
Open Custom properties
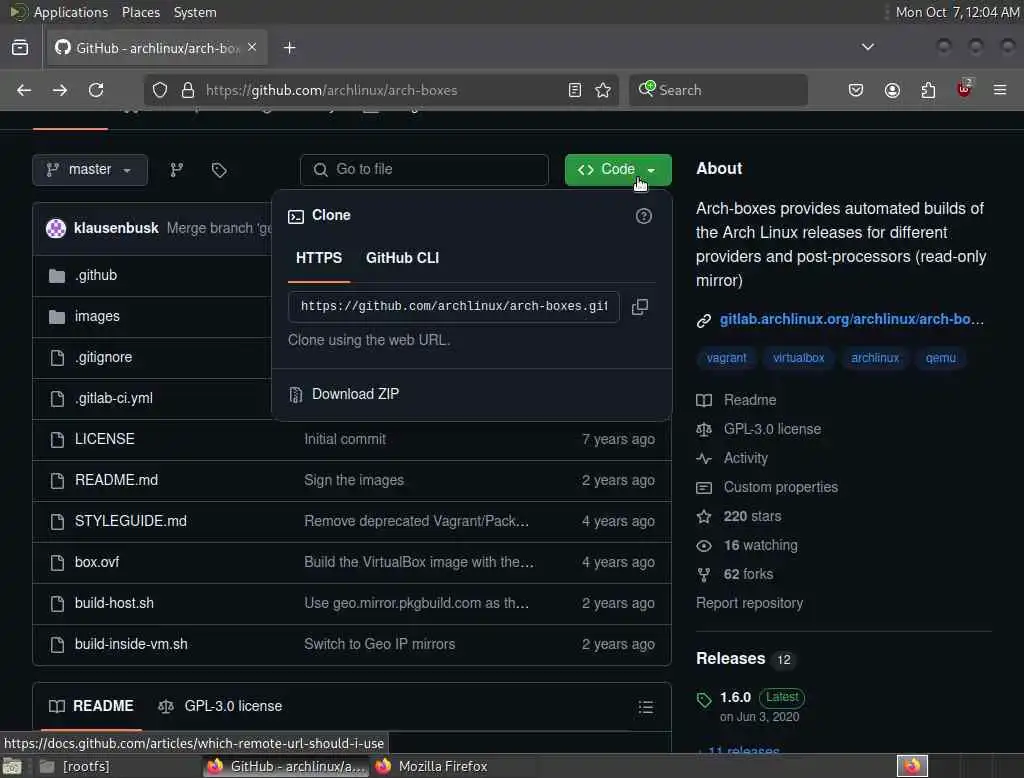[x=780, y=487]
